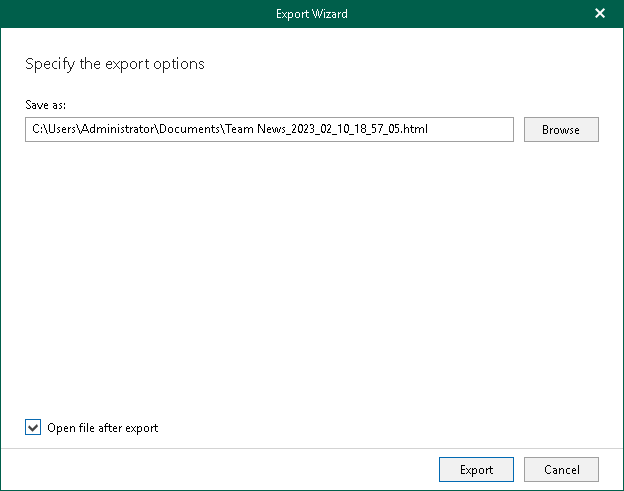The image size is (624, 491).
Task: Click the 'Specify the export options' heading
Action: [x=114, y=64]
